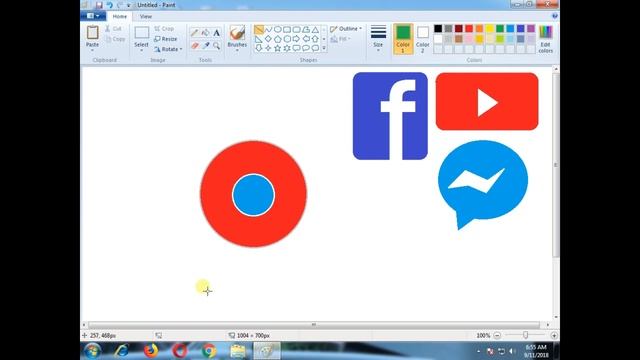The height and width of the screenshot is (360, 640).
Task: Select the Magnifier tool
Action: 217,45
